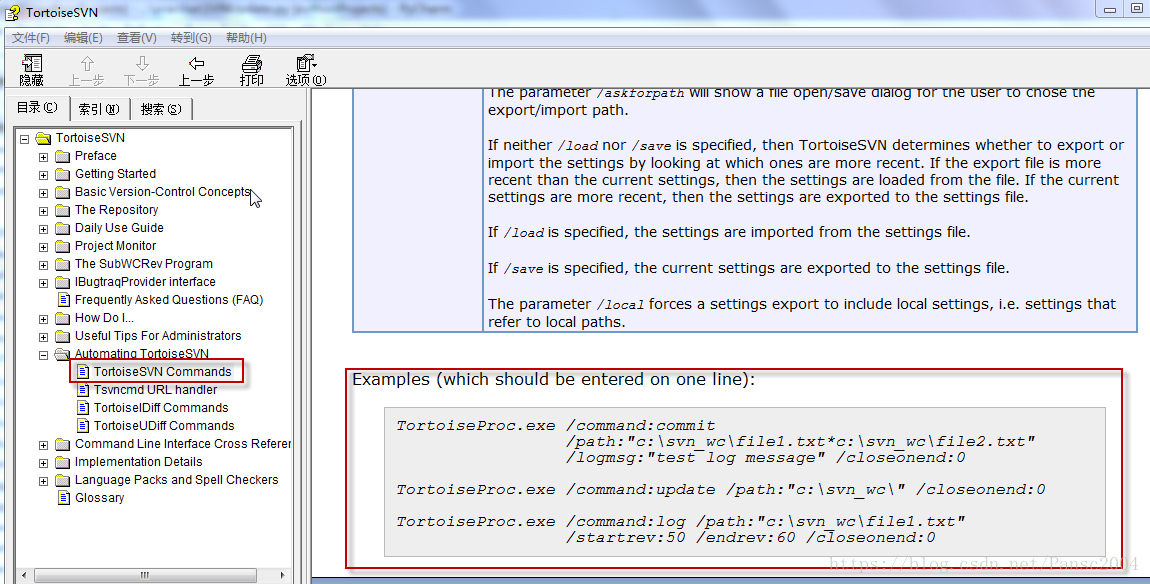The height and width of the screenshot is (584, 1150).
Task: Select the How Do I... tree item
Action: pyautogui.click(x=104, y=318)
